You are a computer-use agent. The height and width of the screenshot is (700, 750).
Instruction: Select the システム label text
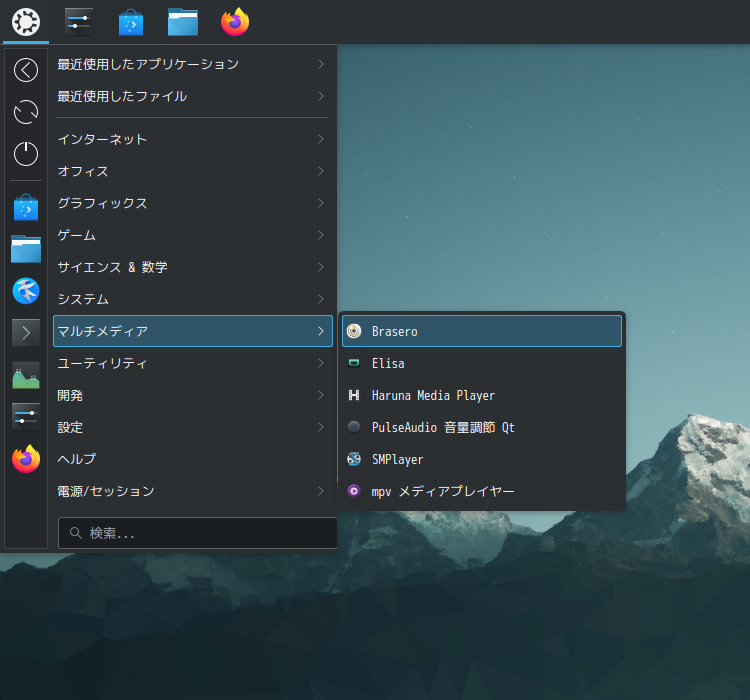click(x=83, y=299)
